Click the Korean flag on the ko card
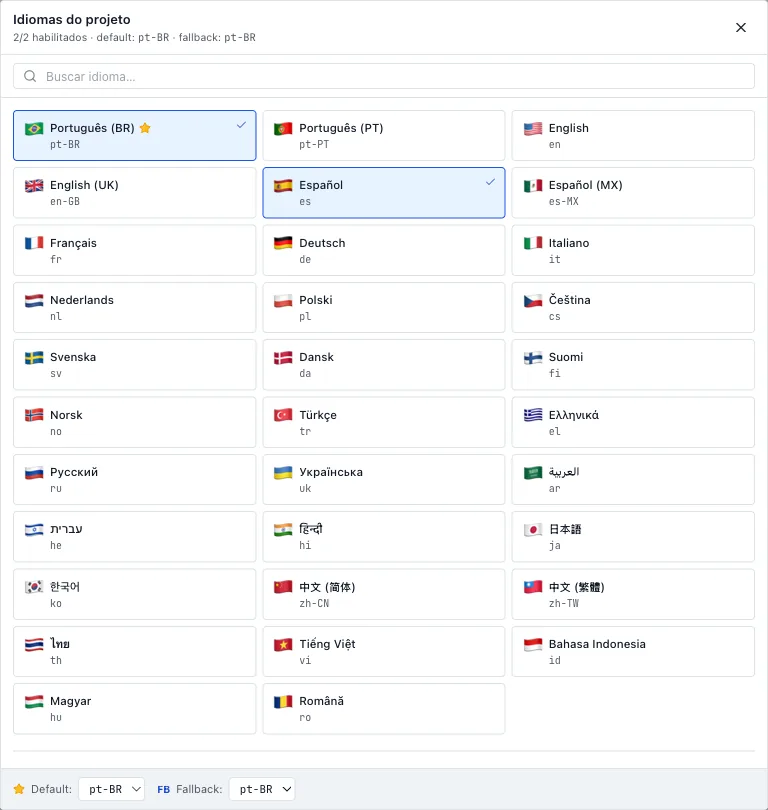This screenshot has height=810, width=768. (x=34, y=587)
